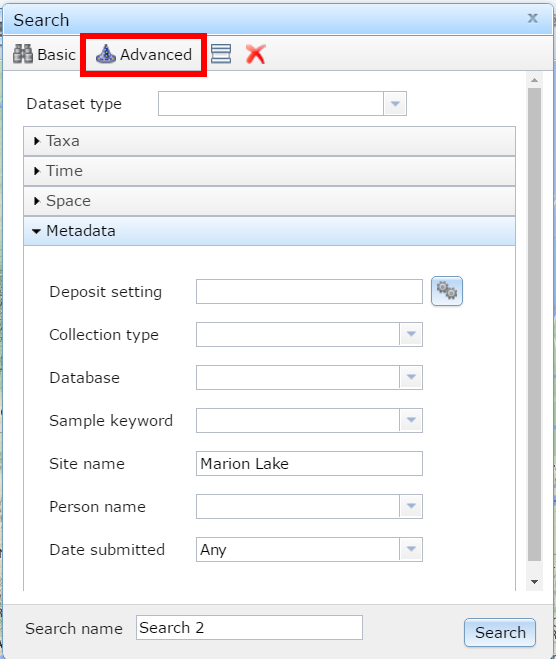Click the Site name field containing Marion Lake
The image size is (556, 659).
click(309, 464)
